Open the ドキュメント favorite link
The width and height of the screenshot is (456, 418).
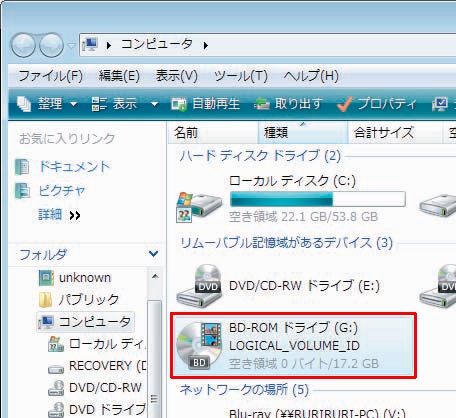[x=75, y=167]
